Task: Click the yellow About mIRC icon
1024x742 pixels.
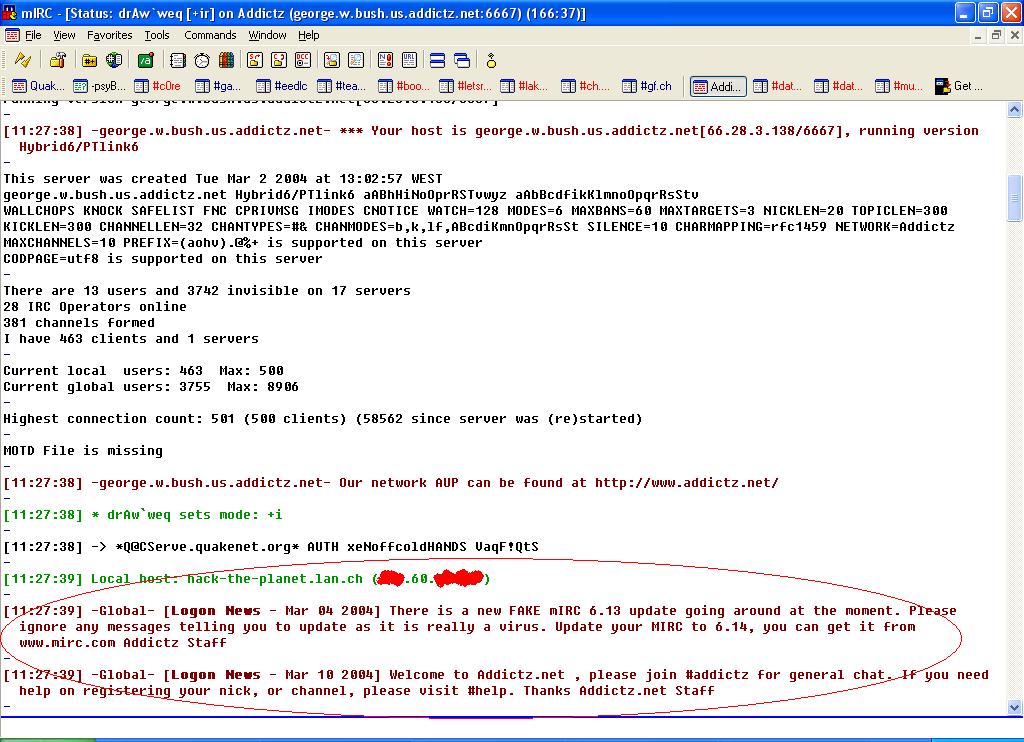Action: (x=491, y=61)
